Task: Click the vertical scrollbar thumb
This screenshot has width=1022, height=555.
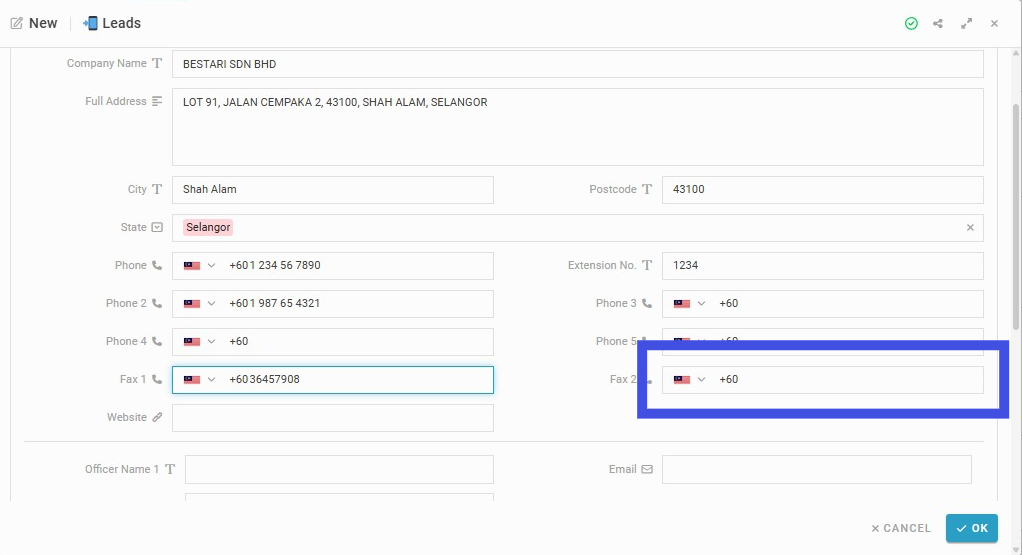Action: tap(1016, 216)
